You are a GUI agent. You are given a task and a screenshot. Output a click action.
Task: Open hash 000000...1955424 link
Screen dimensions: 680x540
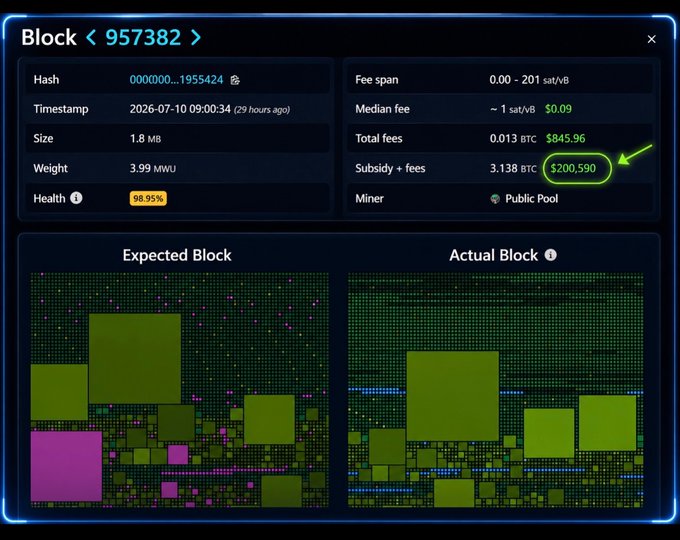pos(177,80)
